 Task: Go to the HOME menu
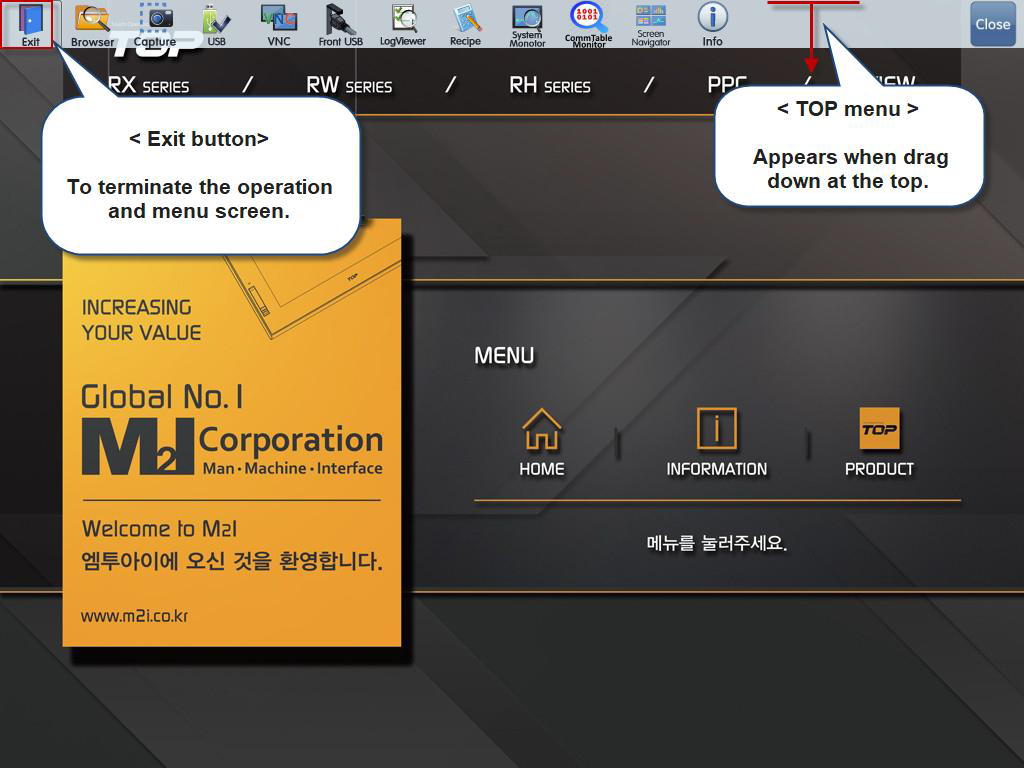tap(542, 442)
